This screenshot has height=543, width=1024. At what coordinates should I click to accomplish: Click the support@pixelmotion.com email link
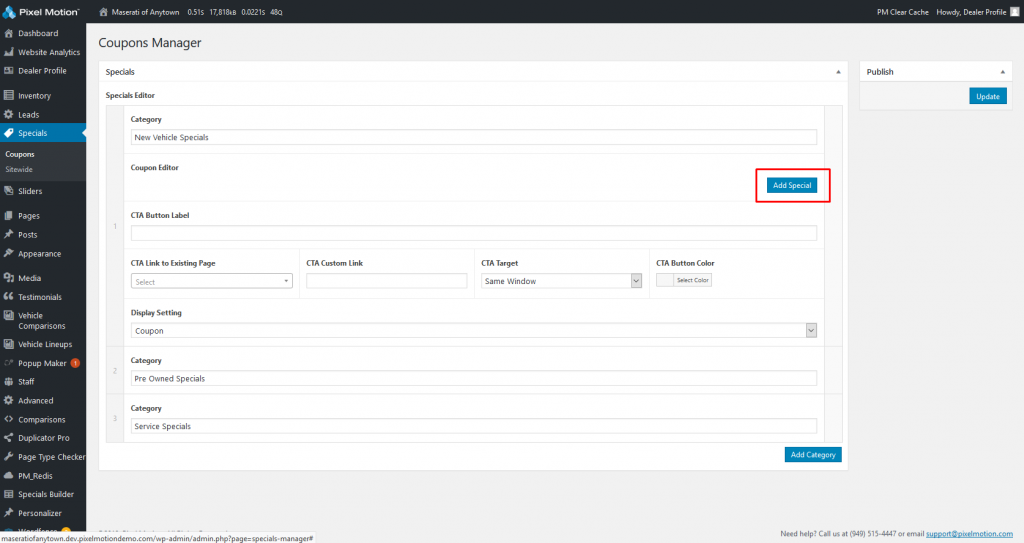coord(969,534)
